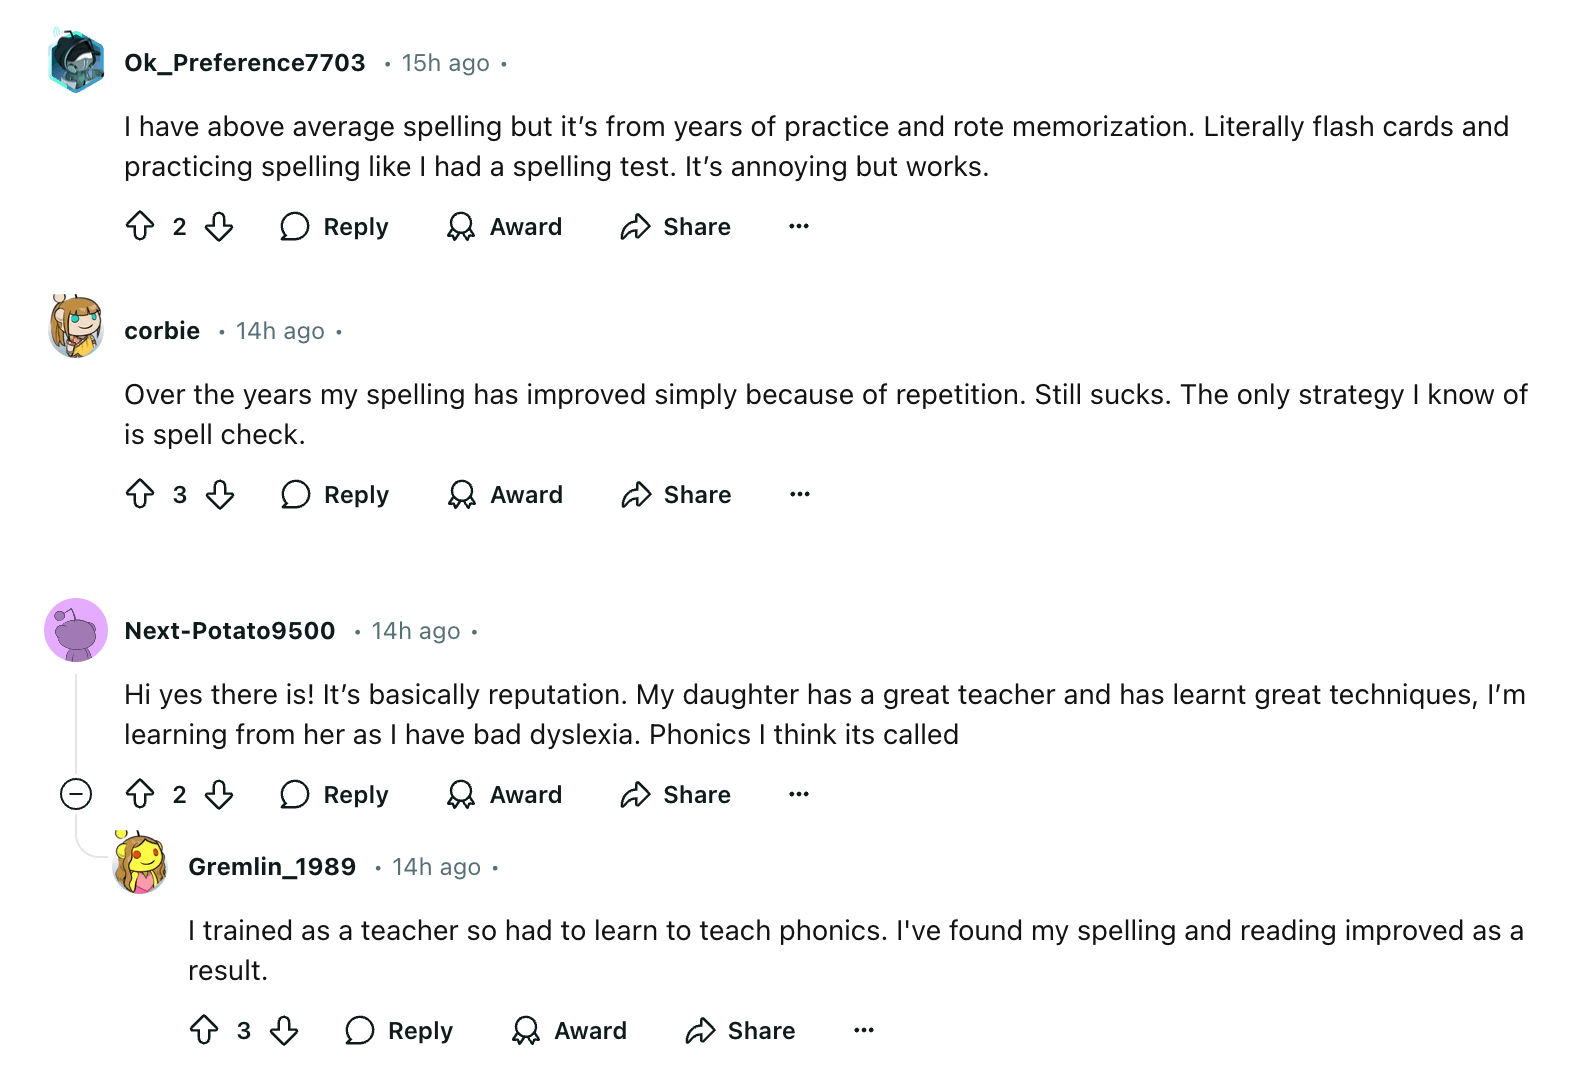Open the overflow menu on Ok_Preference7703's comment
This screenshot has height=1092, width=1572.
point(798,226)
